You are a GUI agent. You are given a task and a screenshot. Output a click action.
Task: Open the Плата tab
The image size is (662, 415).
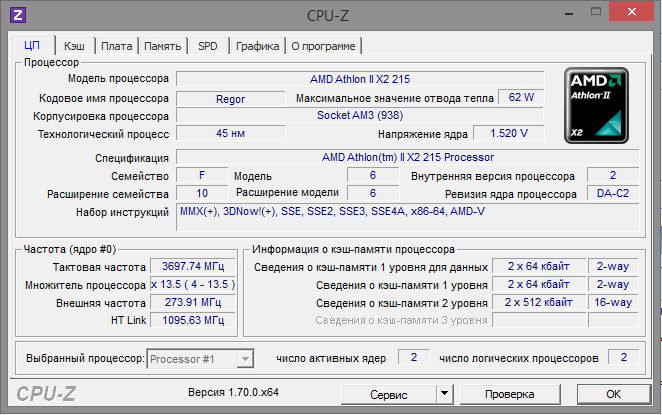(116, 46)
